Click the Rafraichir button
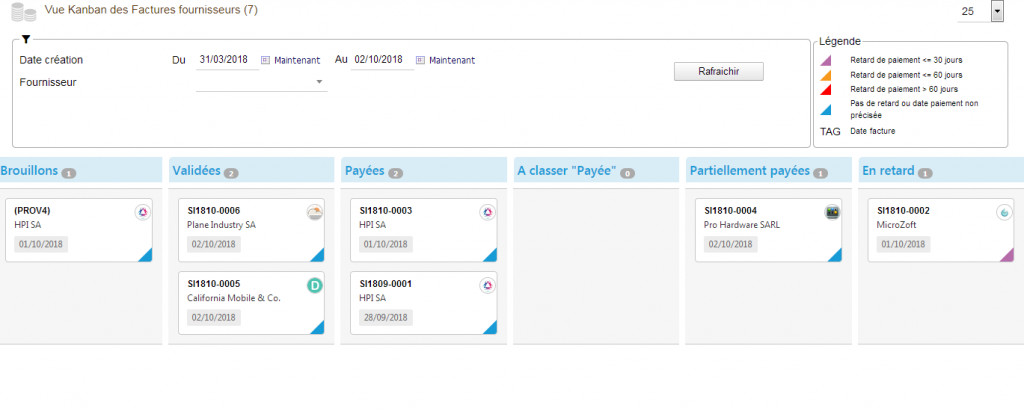1024x411 pixels. (x=718, y=72)
